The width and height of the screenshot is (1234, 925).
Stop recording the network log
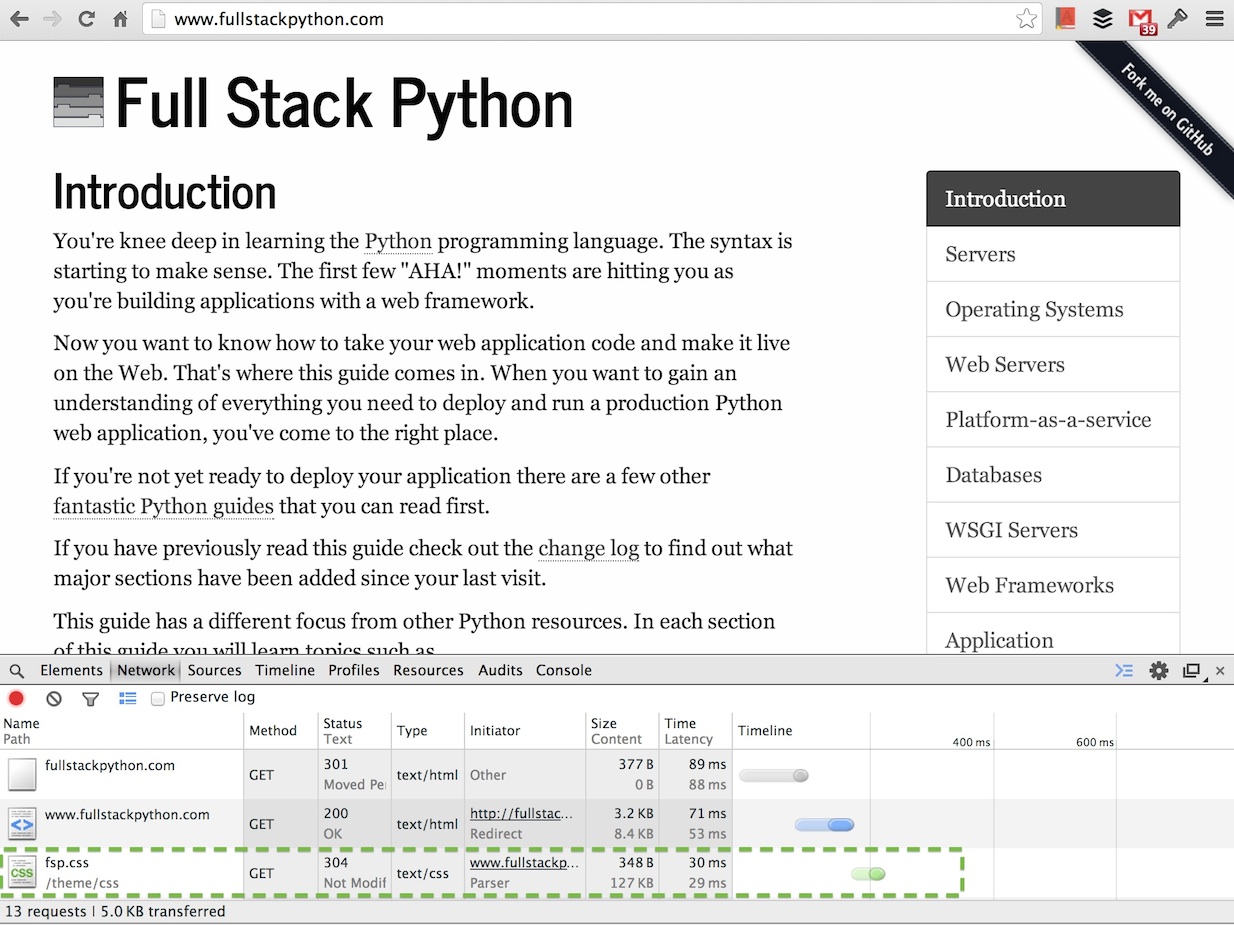14,698
